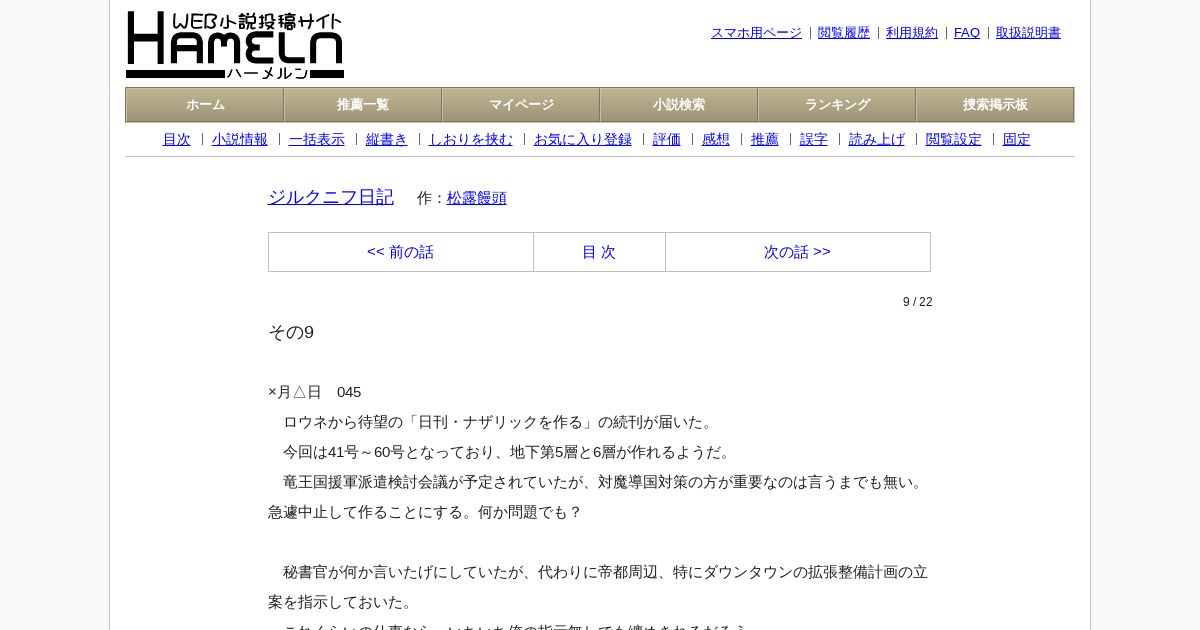Click the line starting 今回は41号～60号
The width and height of the screenshot is (1200, 630).
(x=509, y=452)
